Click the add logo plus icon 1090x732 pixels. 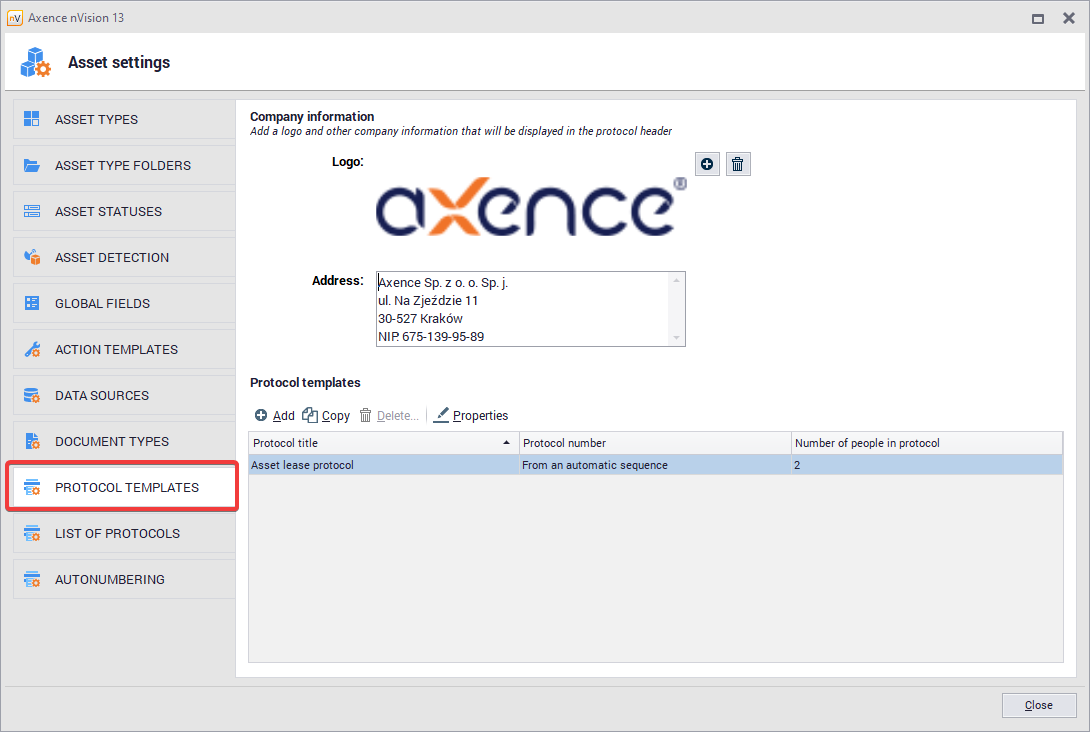tap(707, 164)
